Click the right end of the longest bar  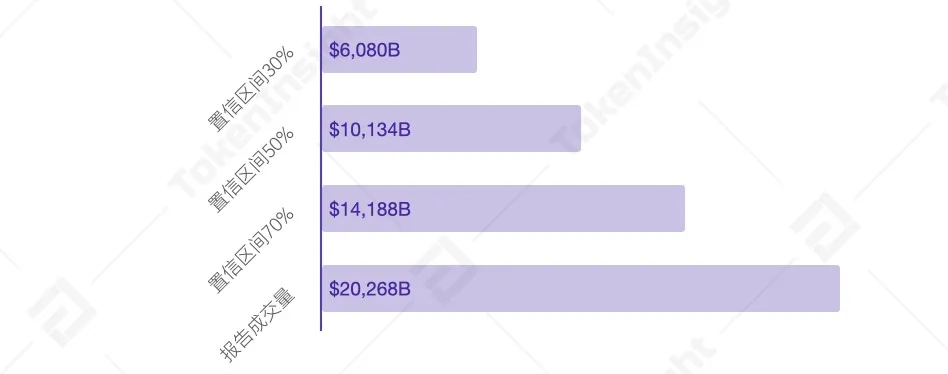point(837,288)
